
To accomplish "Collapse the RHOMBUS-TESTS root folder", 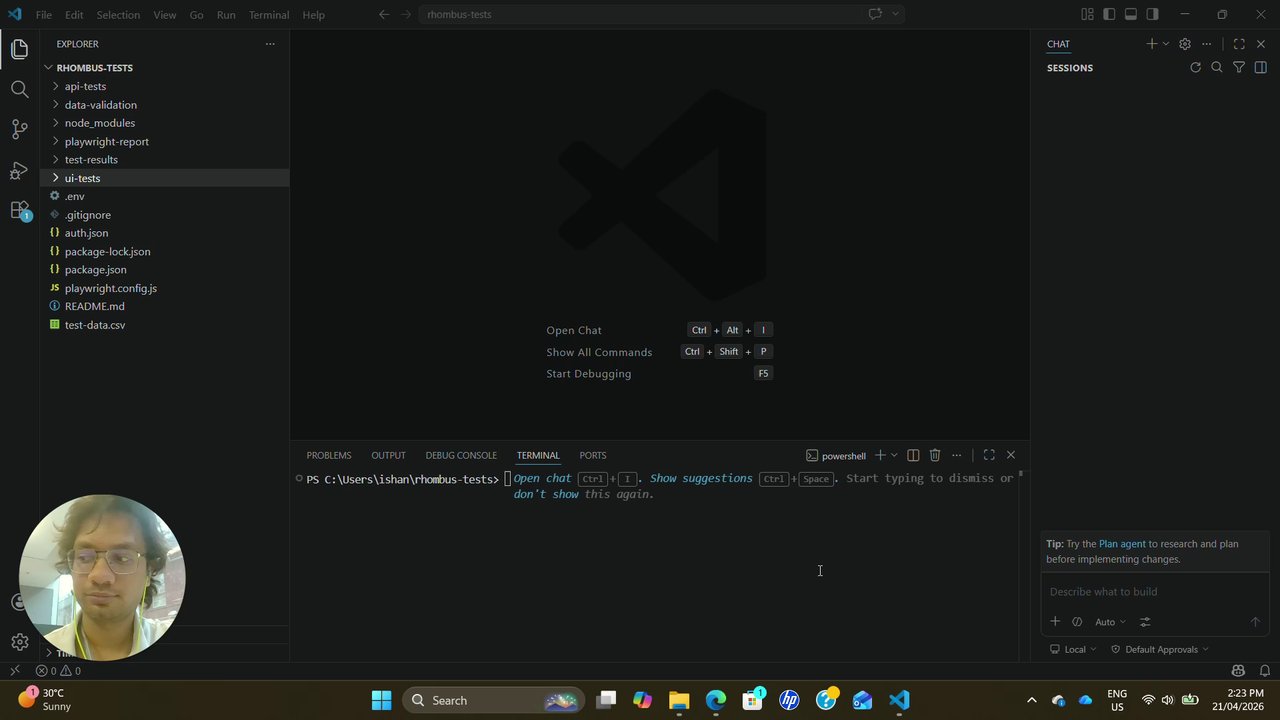I will coord(164,68).
